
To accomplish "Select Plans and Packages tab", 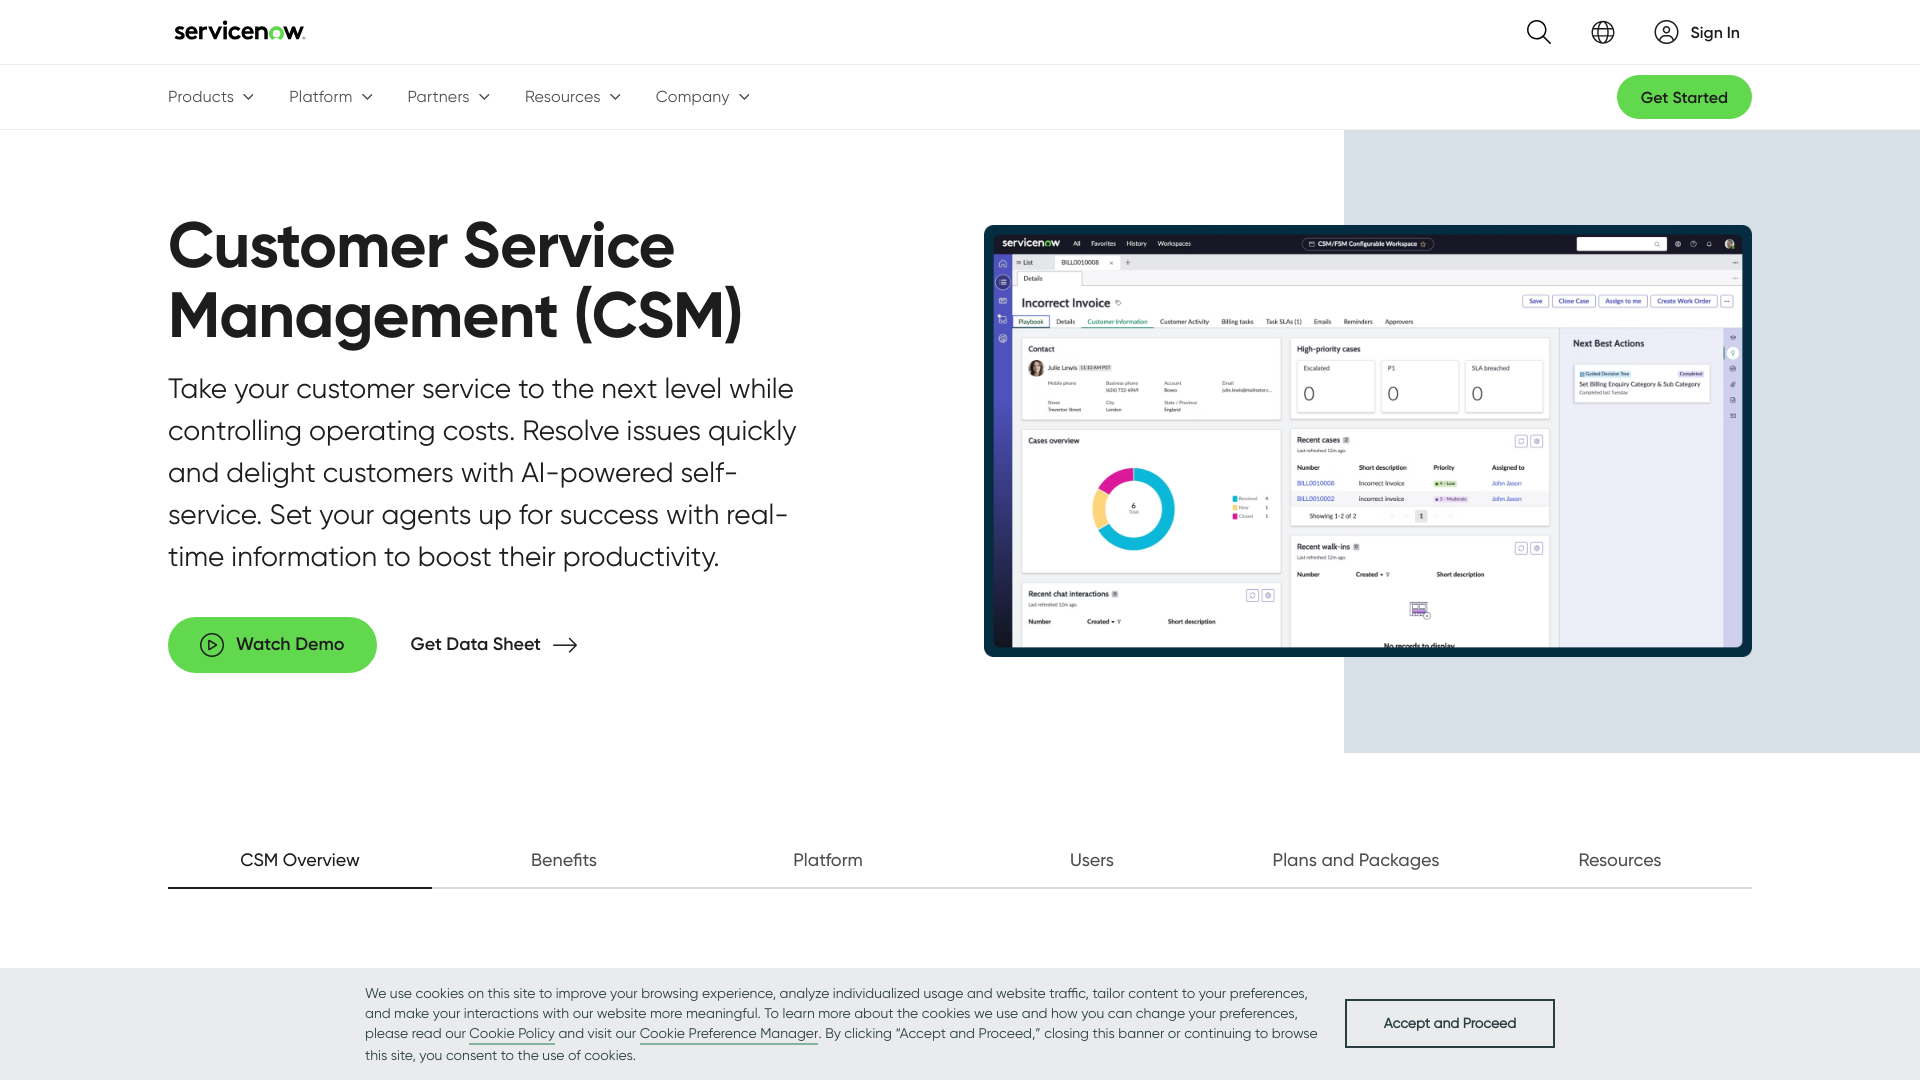I will click(x=1356, y=860).
